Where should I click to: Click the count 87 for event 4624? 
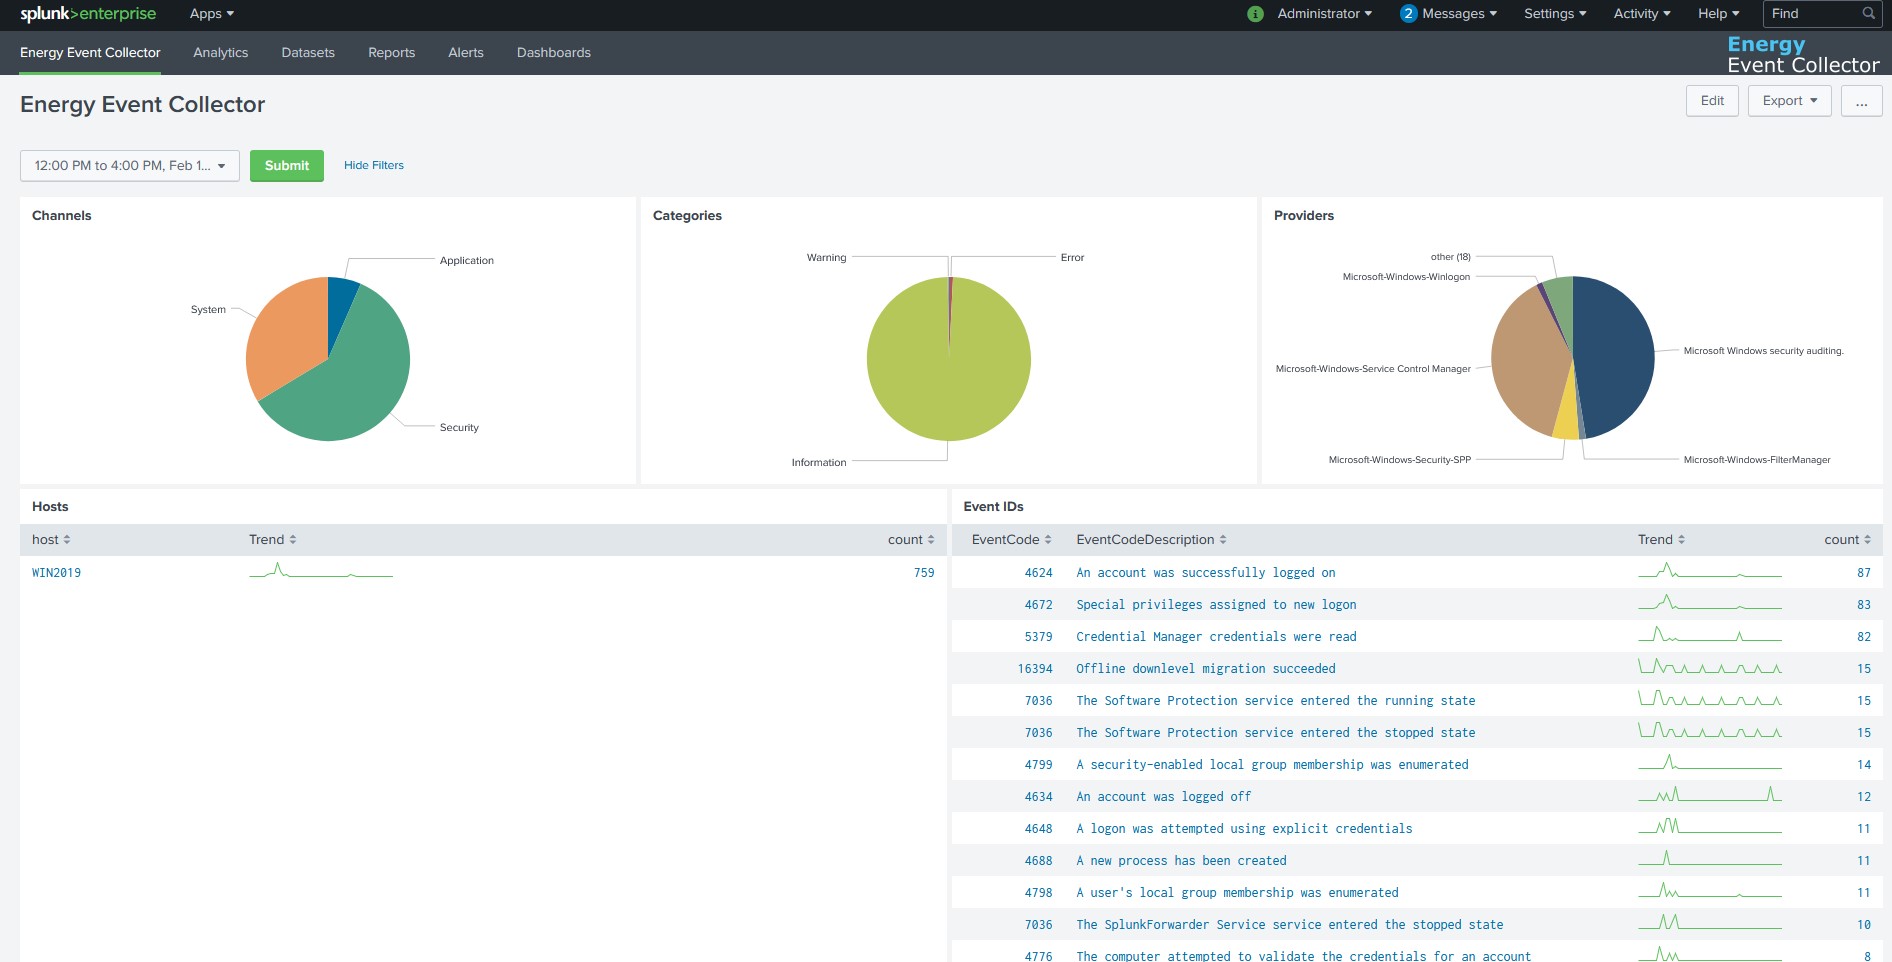click(x=1863, y=573)
